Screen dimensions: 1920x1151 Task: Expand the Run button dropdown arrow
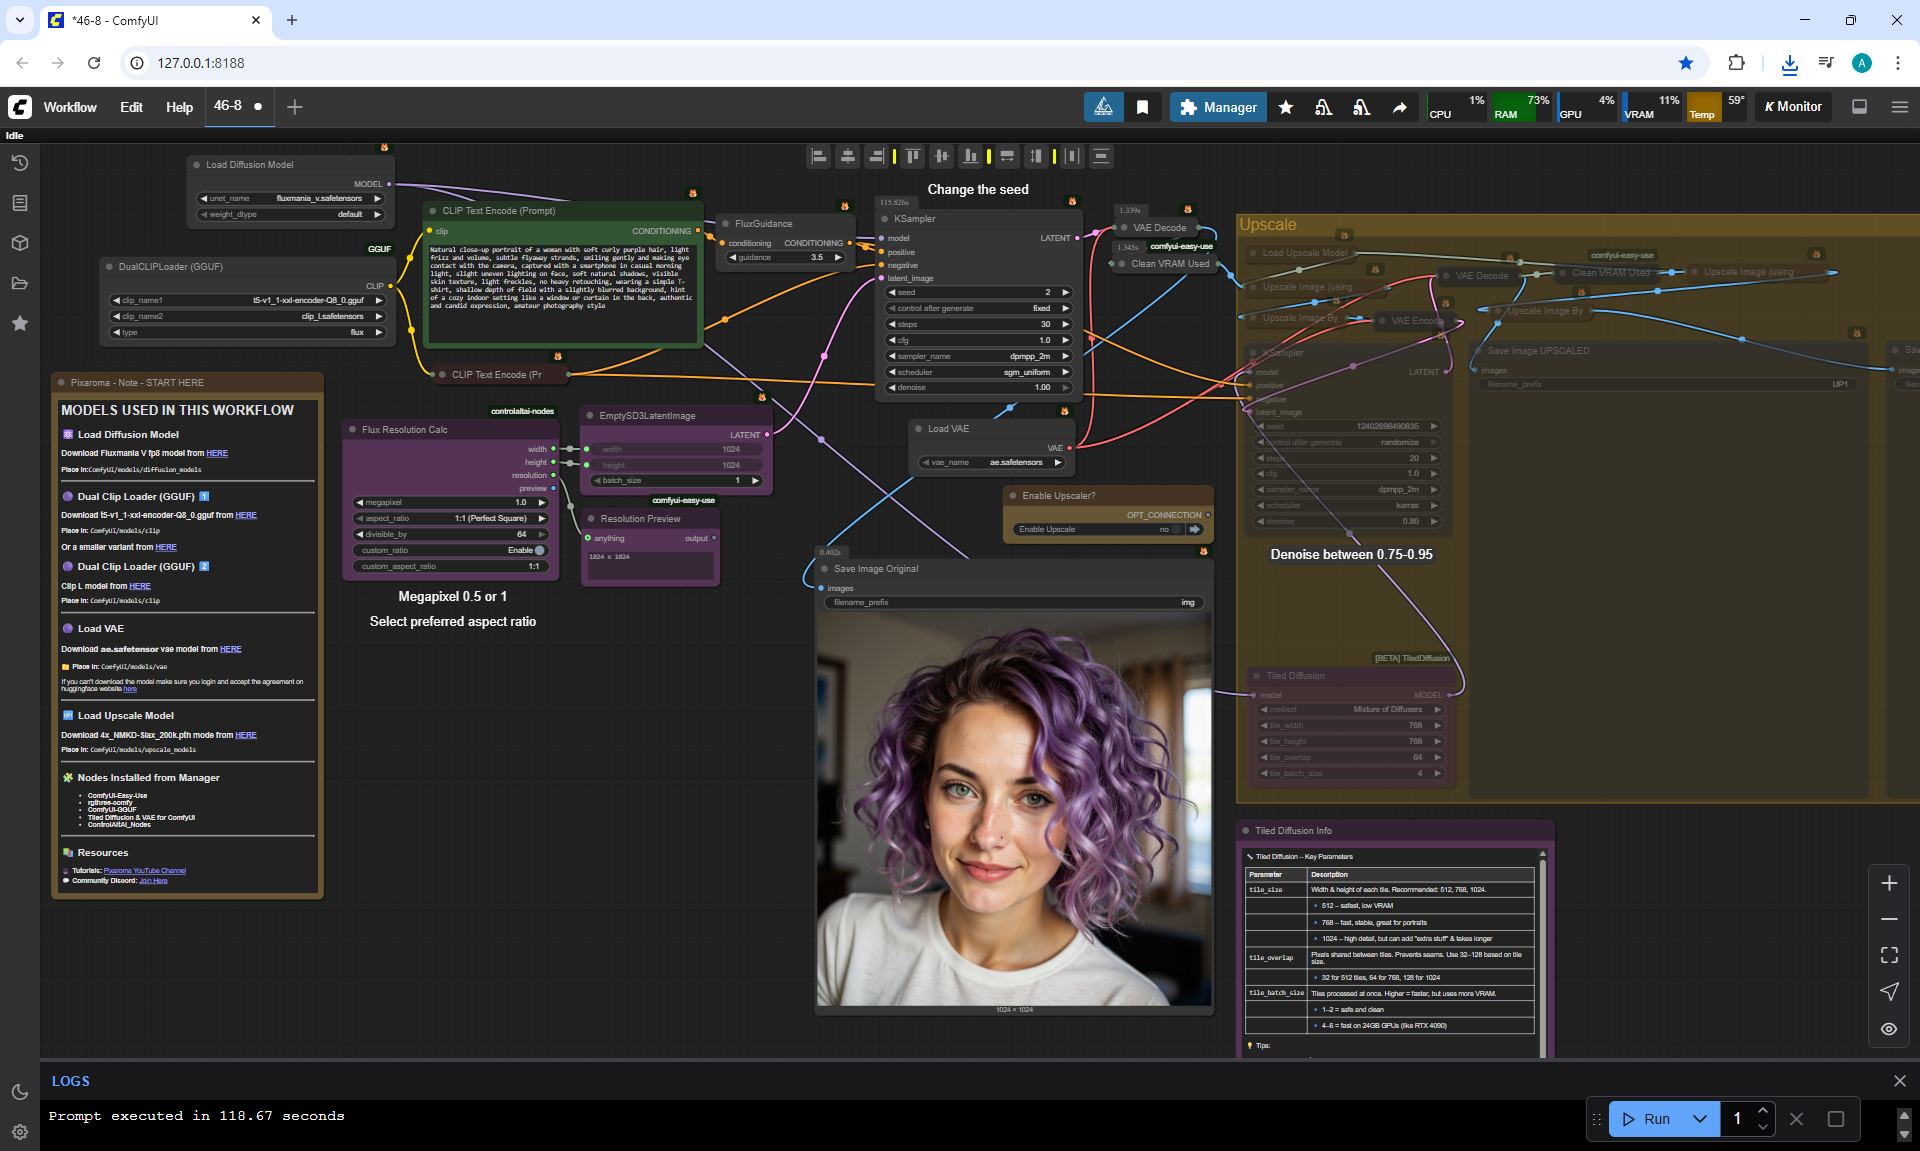(1700, 1119)
